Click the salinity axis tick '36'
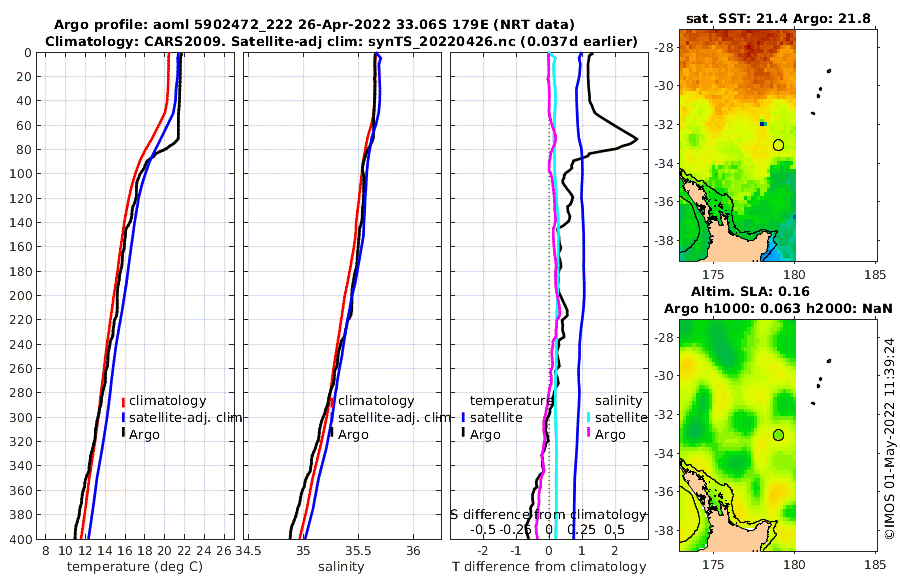This screenshot has height=580, width=900. [x=413, y=551]
